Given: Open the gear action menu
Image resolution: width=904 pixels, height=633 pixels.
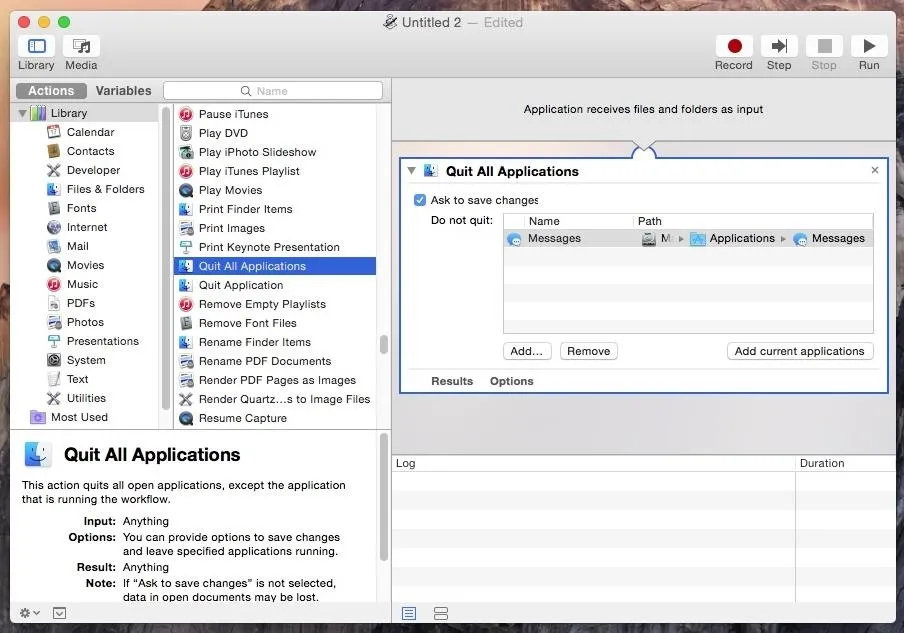Looking at the screenshot, I should tap(29, 613).
